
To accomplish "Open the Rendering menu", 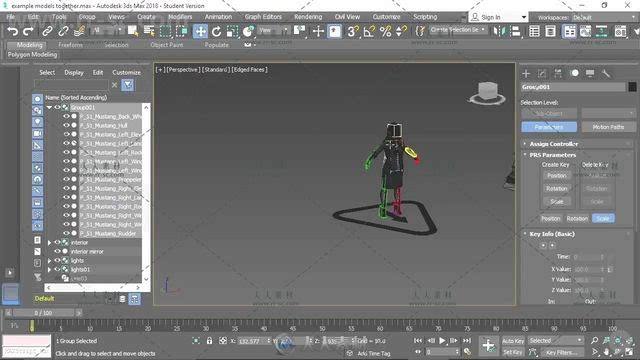I will (308, 17).
